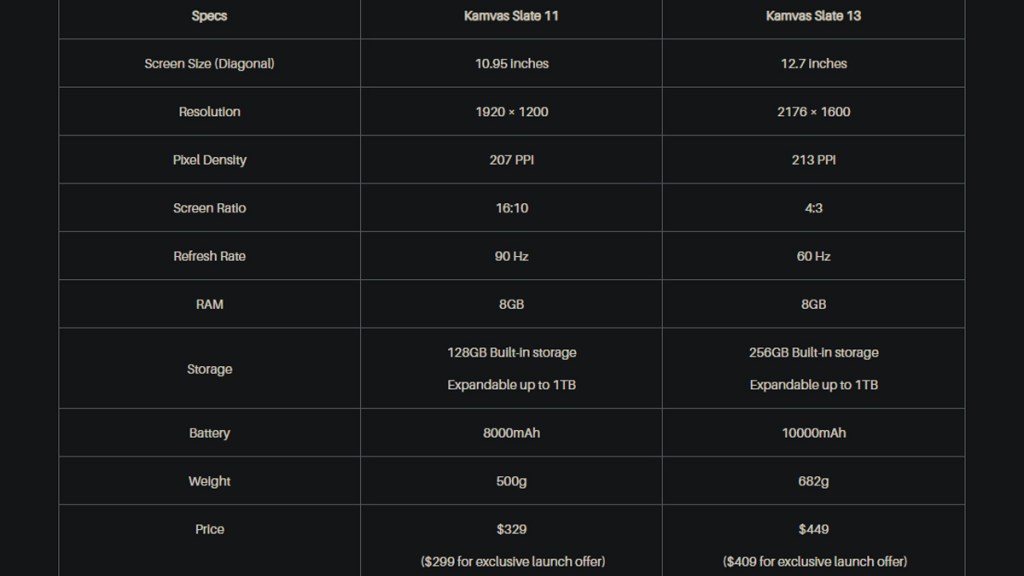Click the 12.7 inches cell
The height and width of the screenshot is (576, 1024).
pos(813,64)
